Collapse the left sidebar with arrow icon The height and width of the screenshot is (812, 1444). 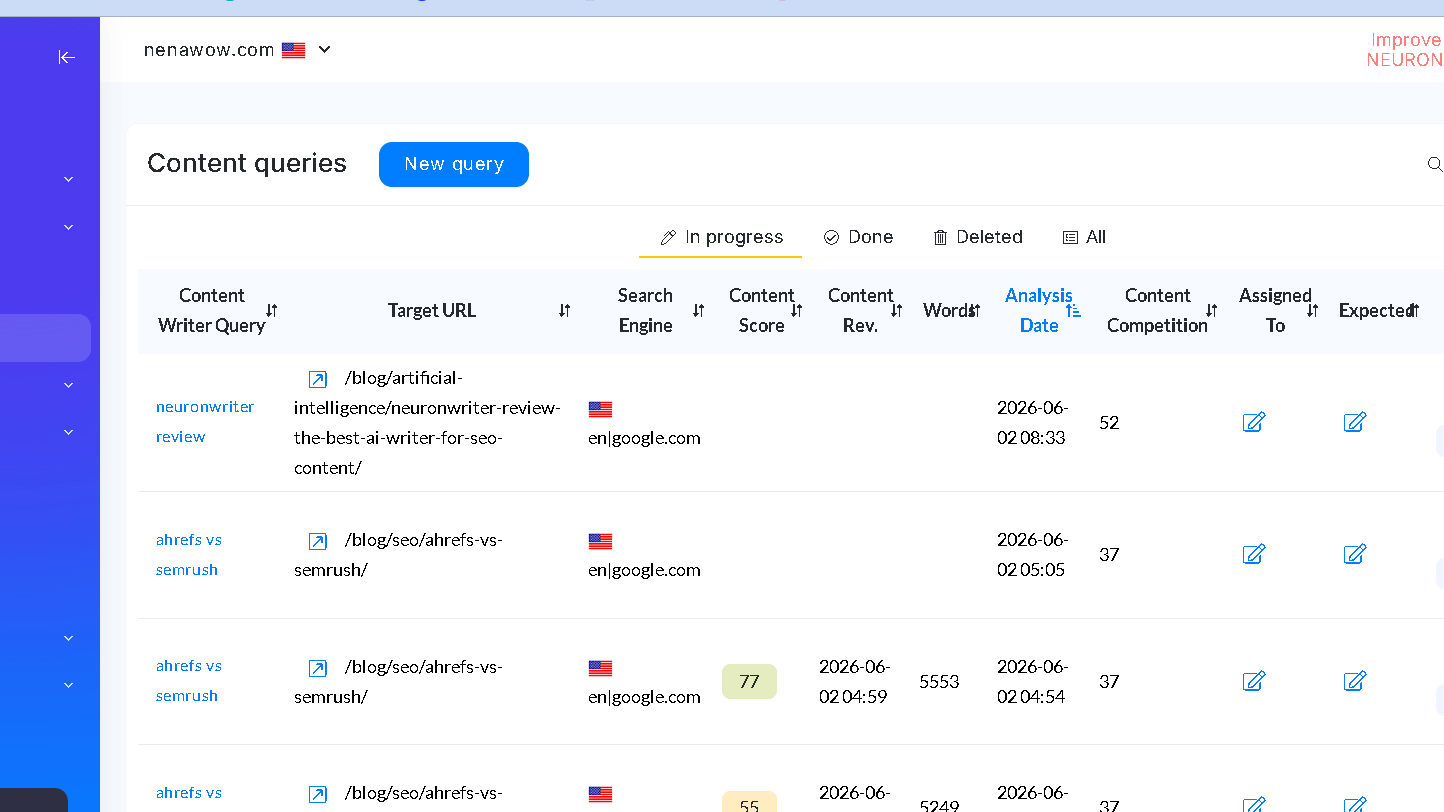[x=67, y=57]
